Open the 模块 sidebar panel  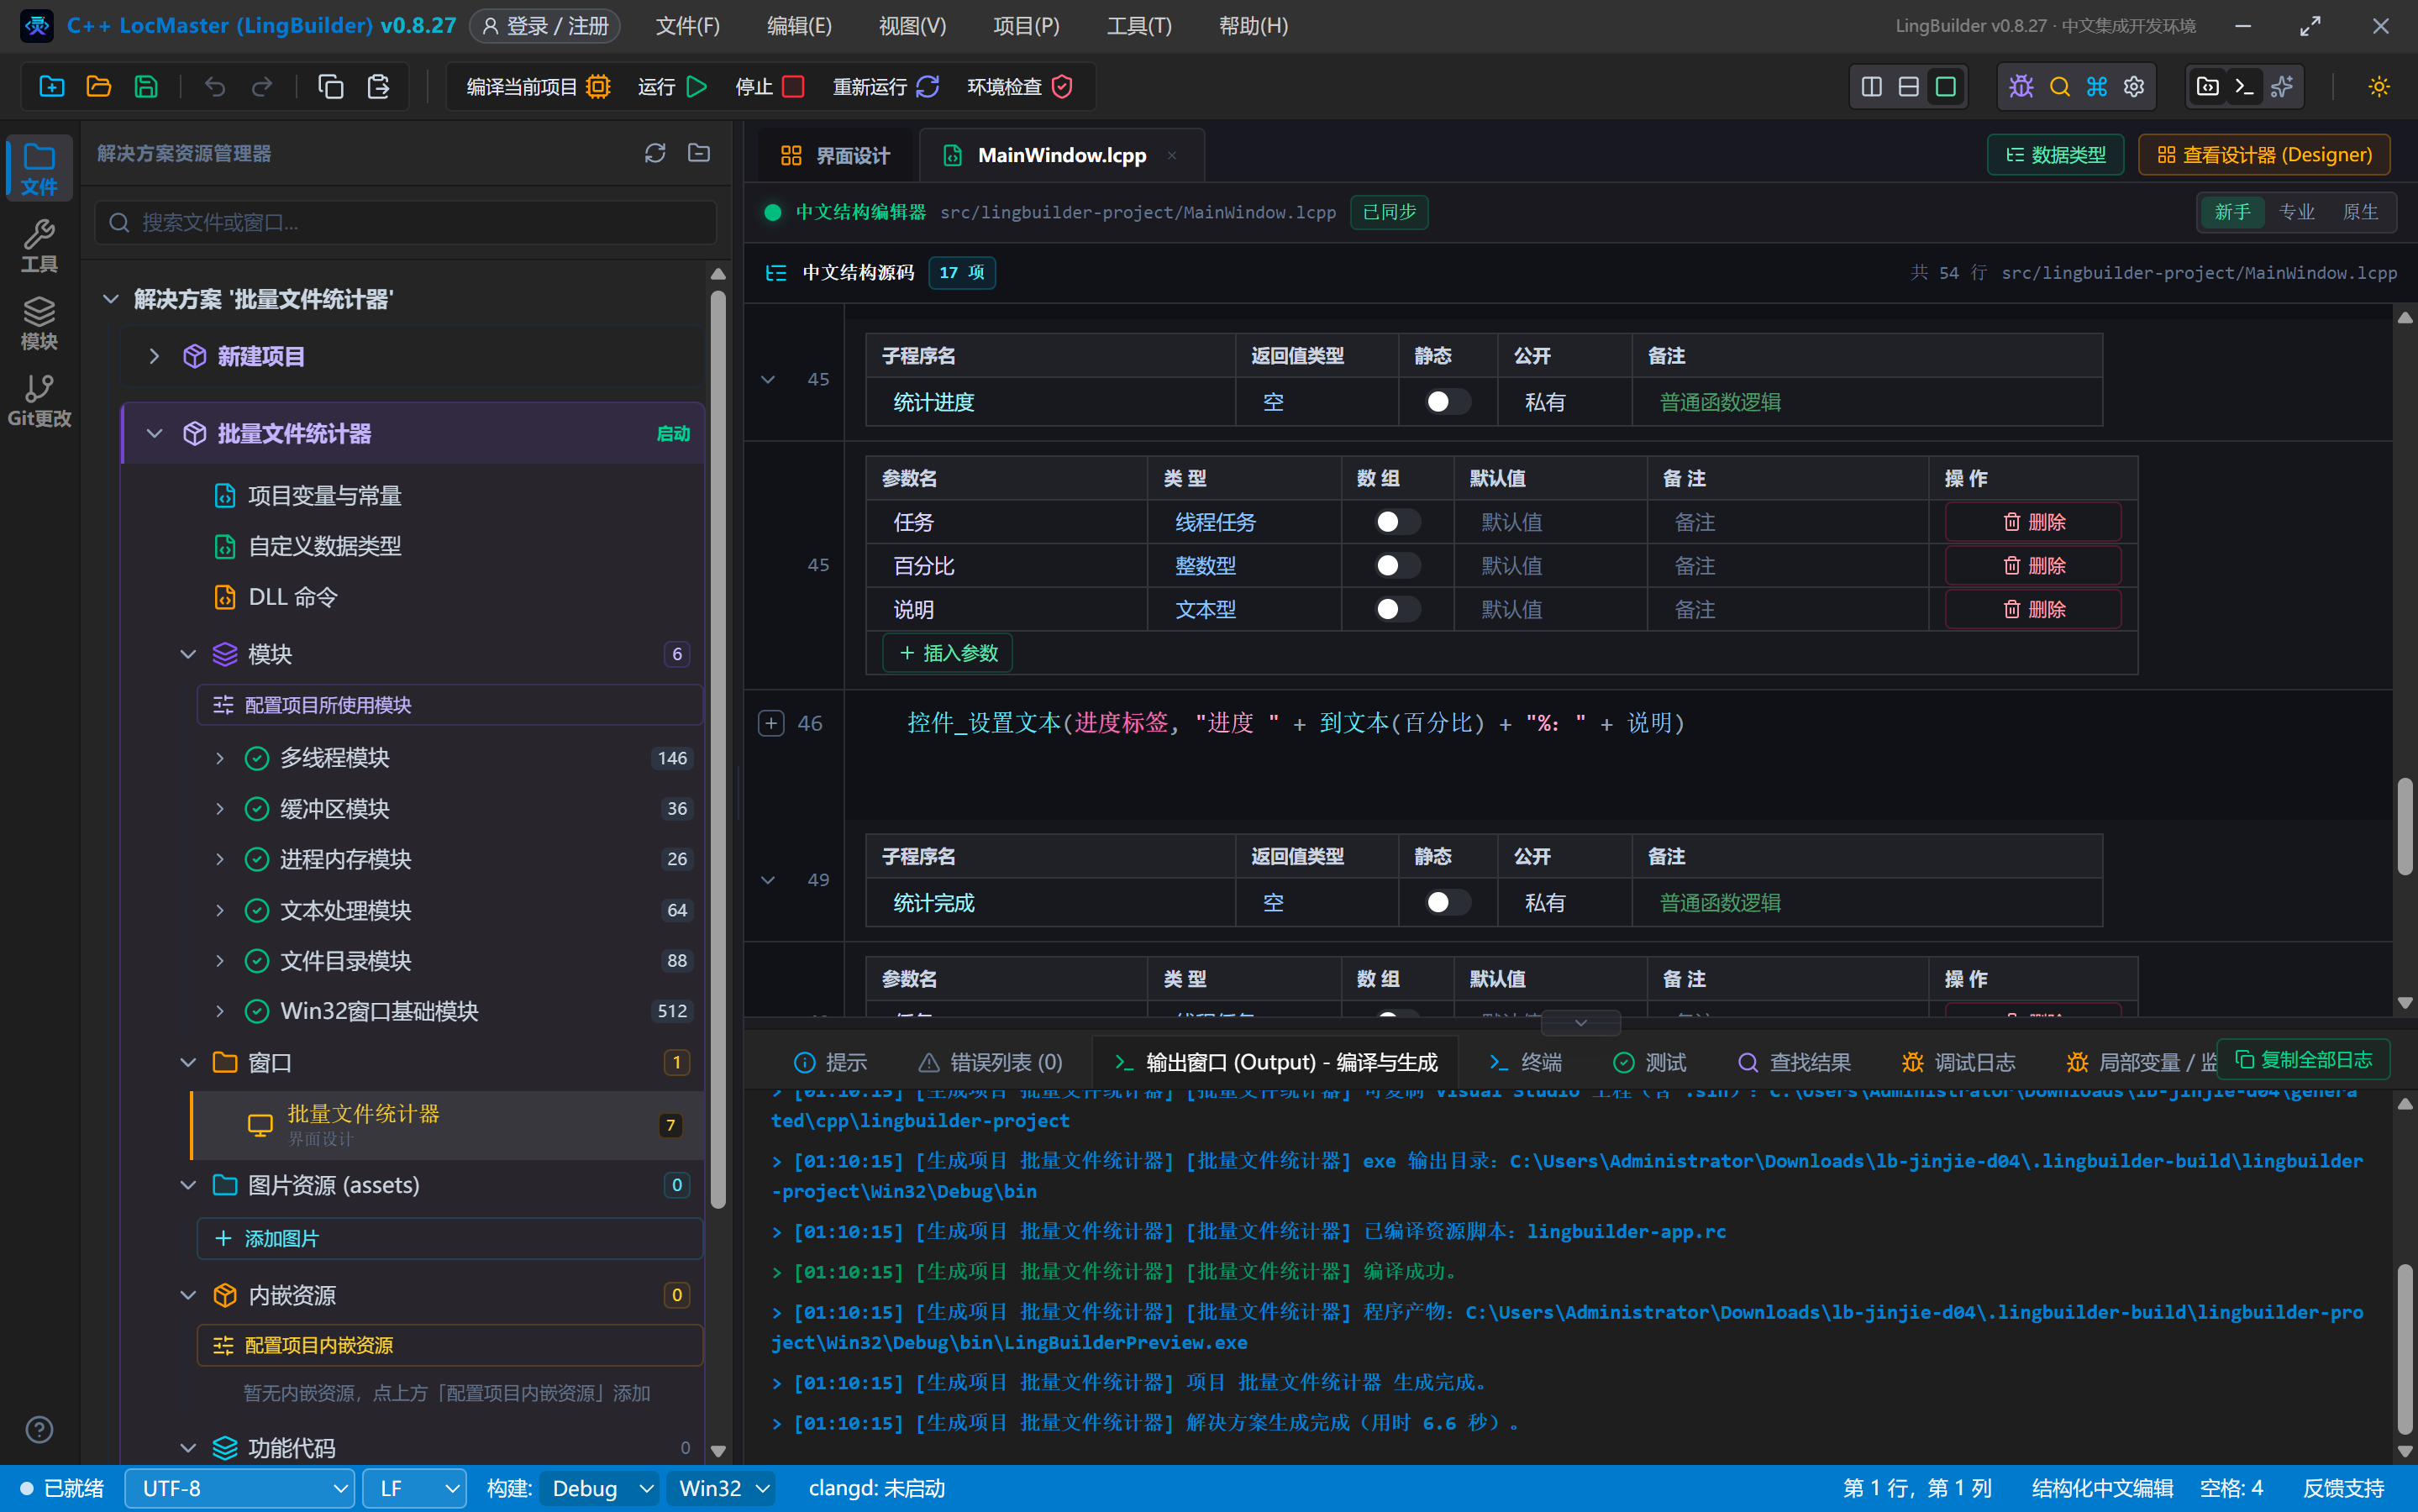(39, 323)
